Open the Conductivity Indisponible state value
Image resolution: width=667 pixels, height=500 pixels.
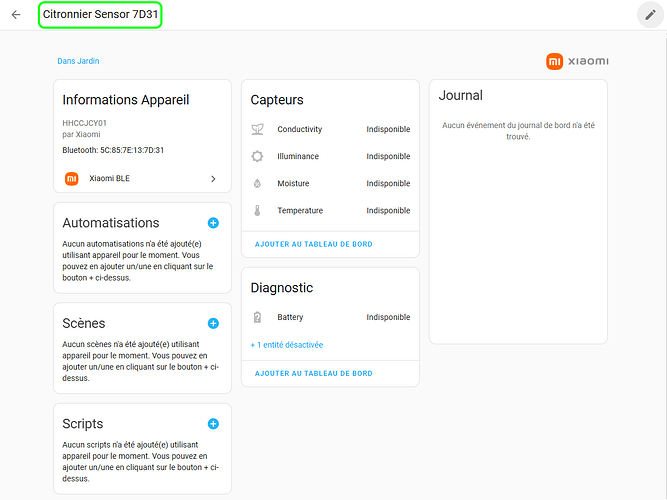[388, 129]
